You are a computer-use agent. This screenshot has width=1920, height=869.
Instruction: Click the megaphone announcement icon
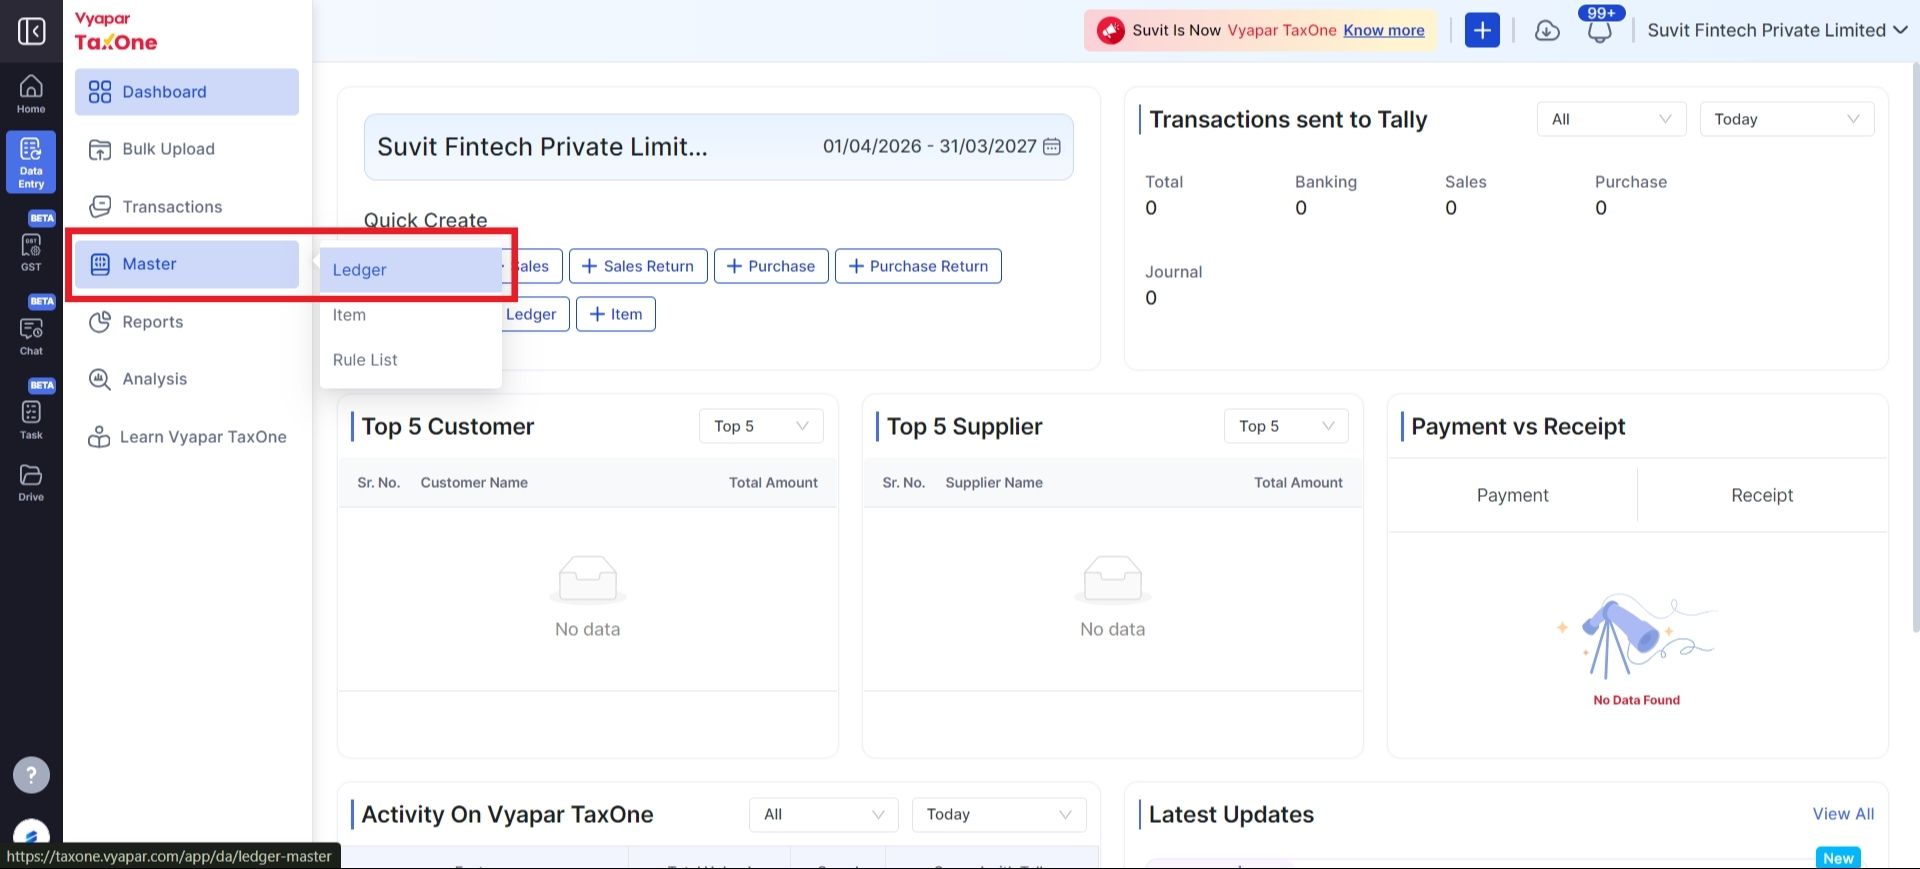click(1110, 31)
